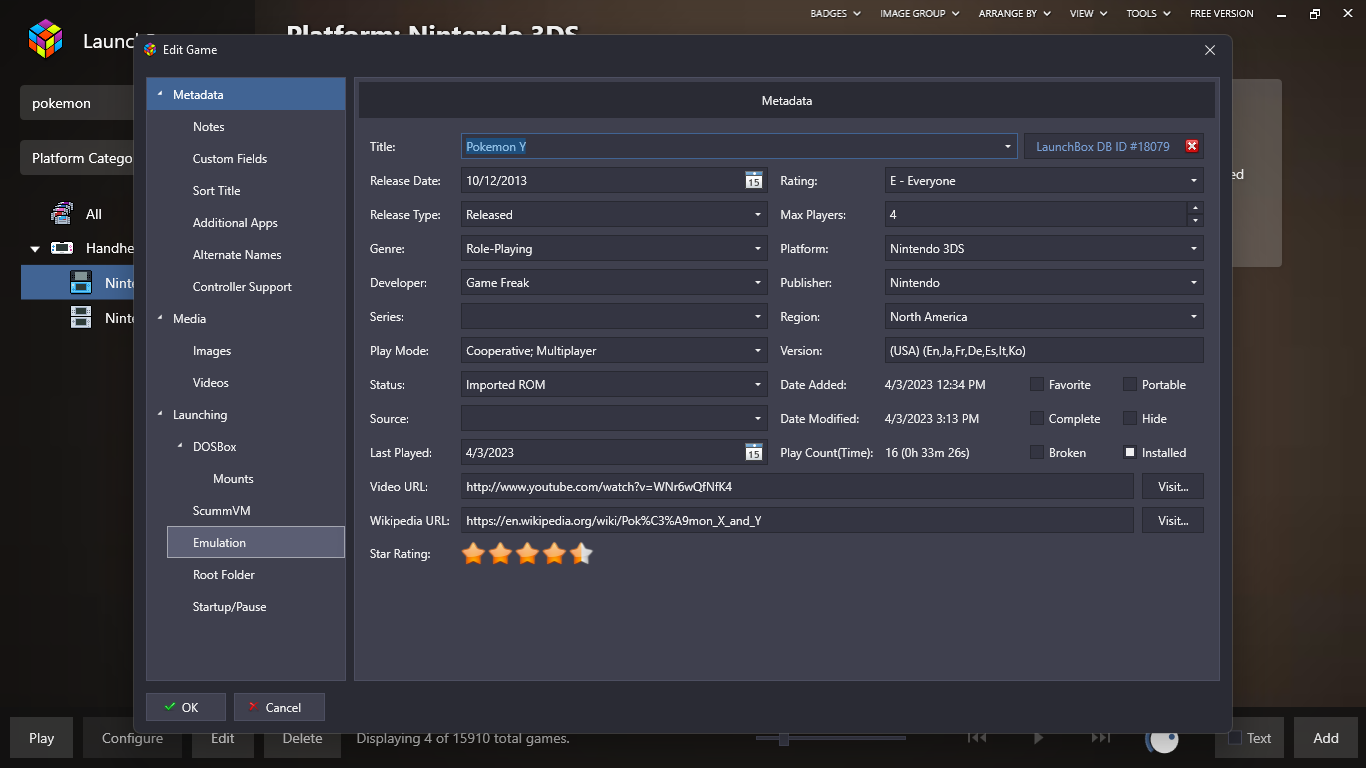
Task: Toggle the Installed checkbox
Action: [x=1130, y=452]
